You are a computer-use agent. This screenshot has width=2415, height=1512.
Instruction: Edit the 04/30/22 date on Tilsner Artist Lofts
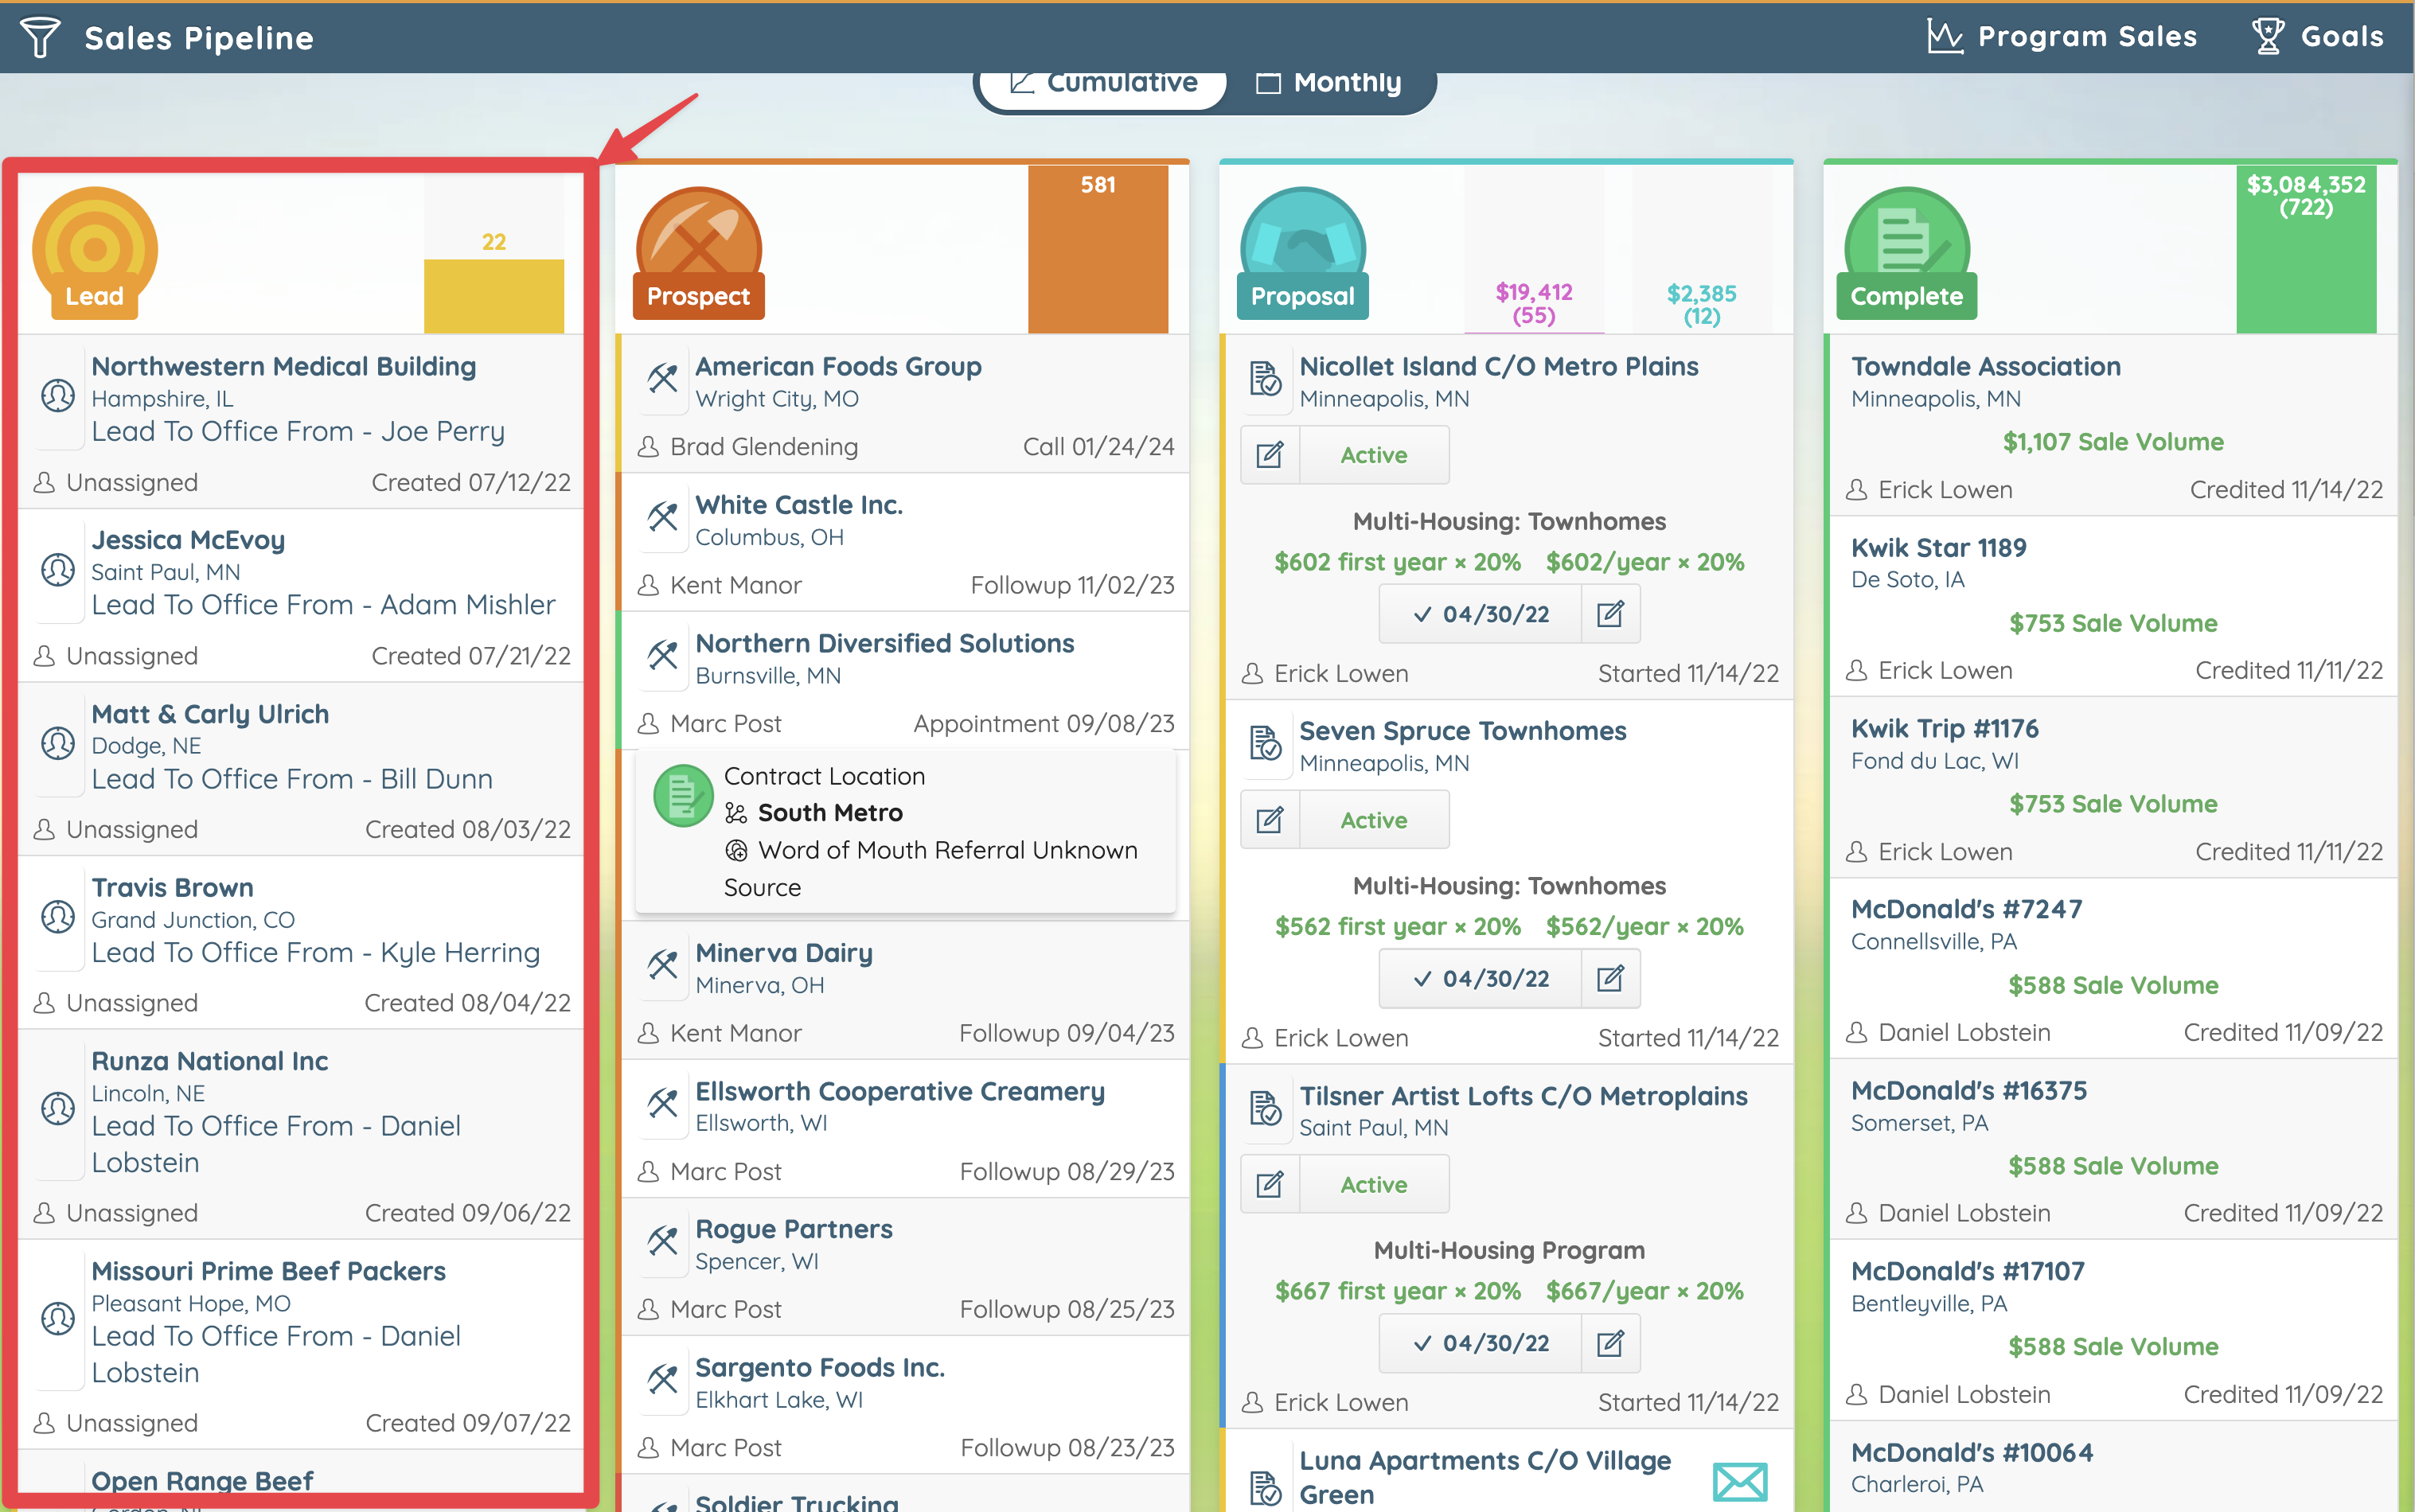click(x=1610, y=1343)
